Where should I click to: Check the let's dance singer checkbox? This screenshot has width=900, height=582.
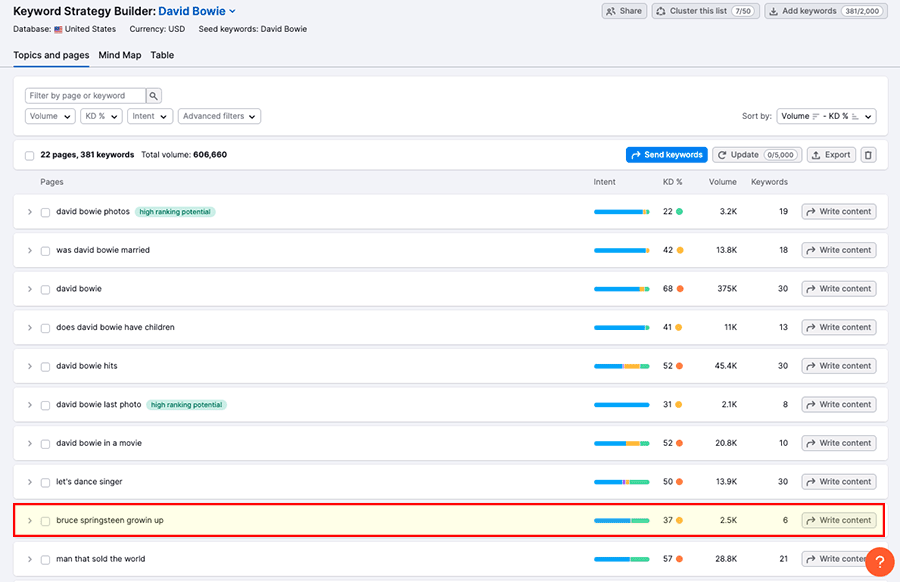pos(45,482)
